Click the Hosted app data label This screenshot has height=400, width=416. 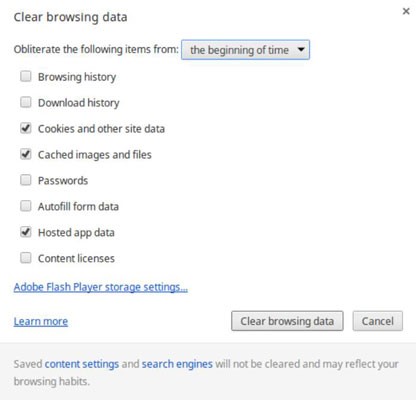76,233
